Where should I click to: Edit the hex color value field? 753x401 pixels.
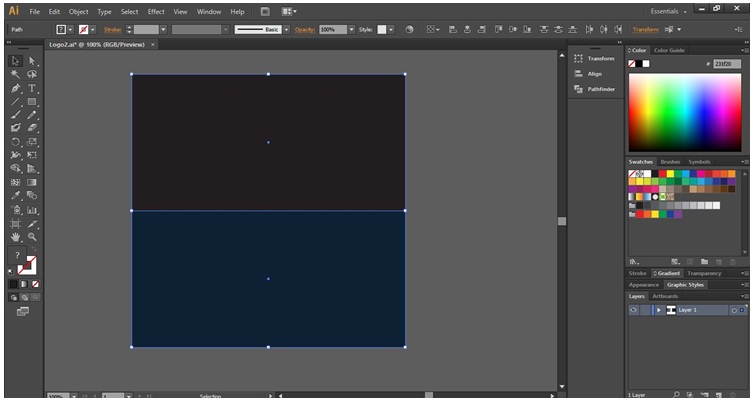point(727,64)
